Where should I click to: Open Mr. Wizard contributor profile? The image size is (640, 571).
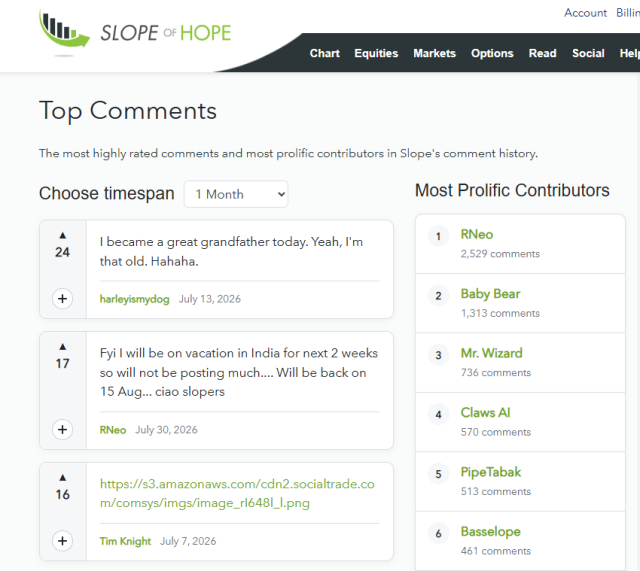[491, 353]
